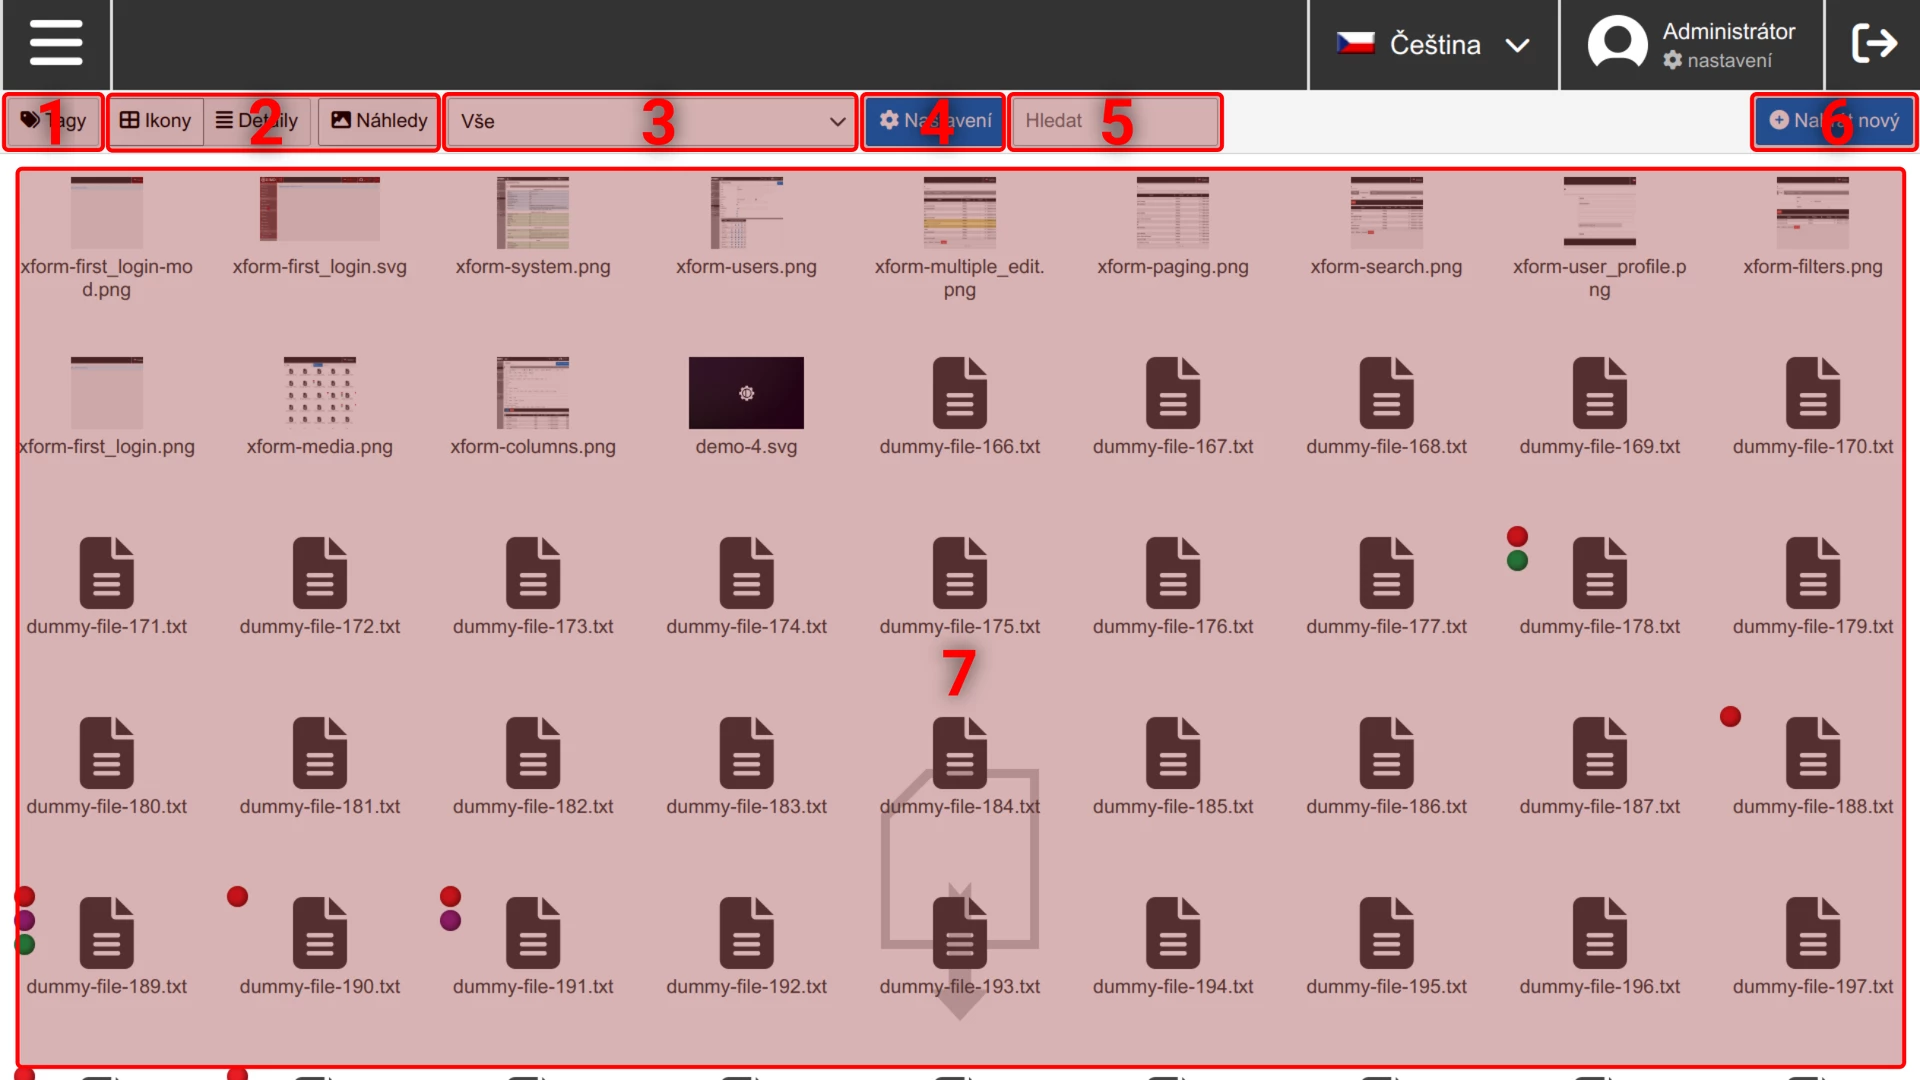Open the Tagy tag selector
The width and height of the screenshot is (1920, 1080).
point(54,121)
